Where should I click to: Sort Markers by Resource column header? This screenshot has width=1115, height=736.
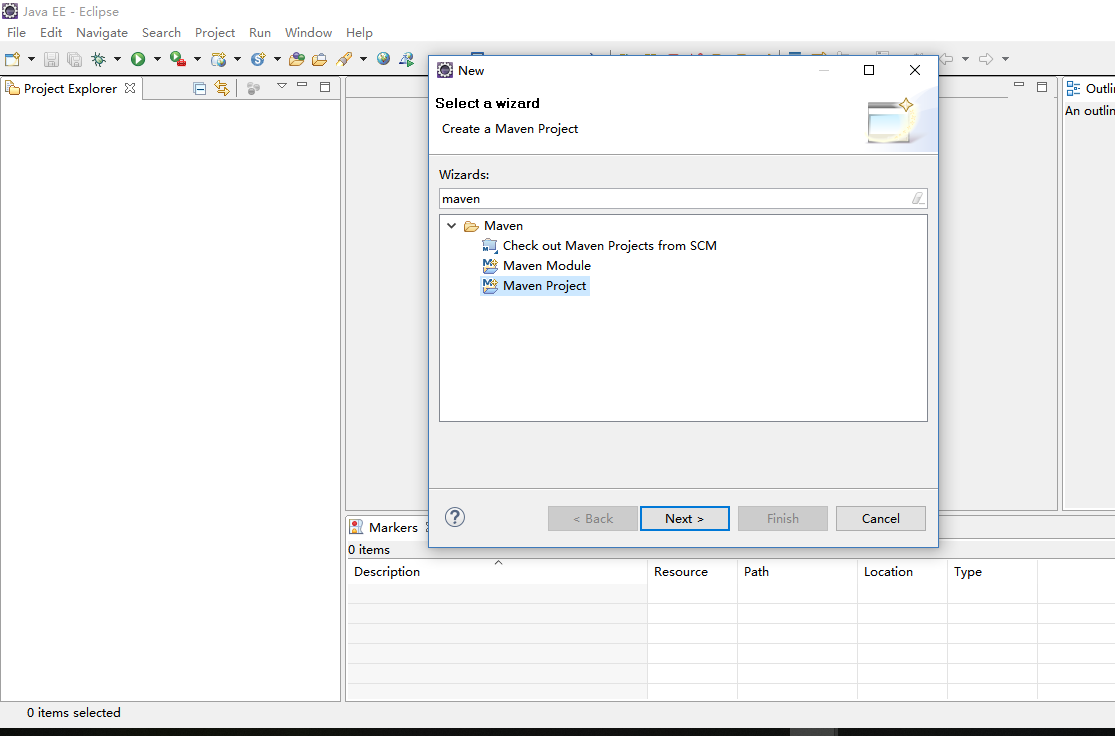coord(692,572)
